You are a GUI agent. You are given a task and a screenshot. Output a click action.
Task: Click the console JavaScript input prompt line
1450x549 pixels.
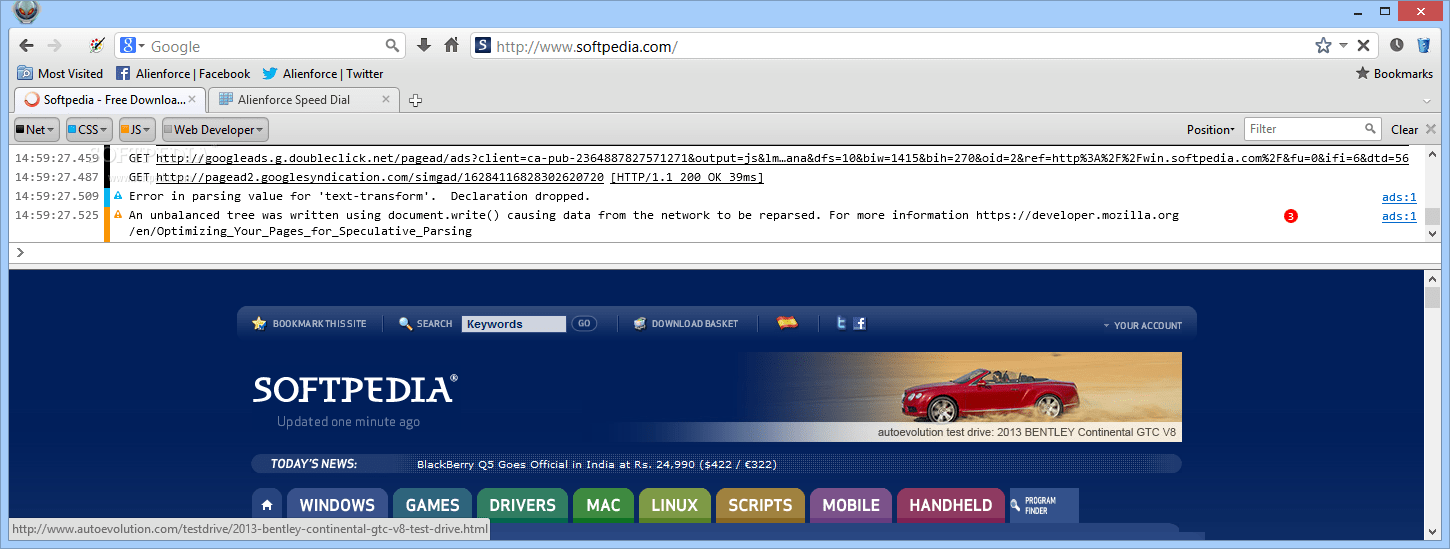(725, 253)
